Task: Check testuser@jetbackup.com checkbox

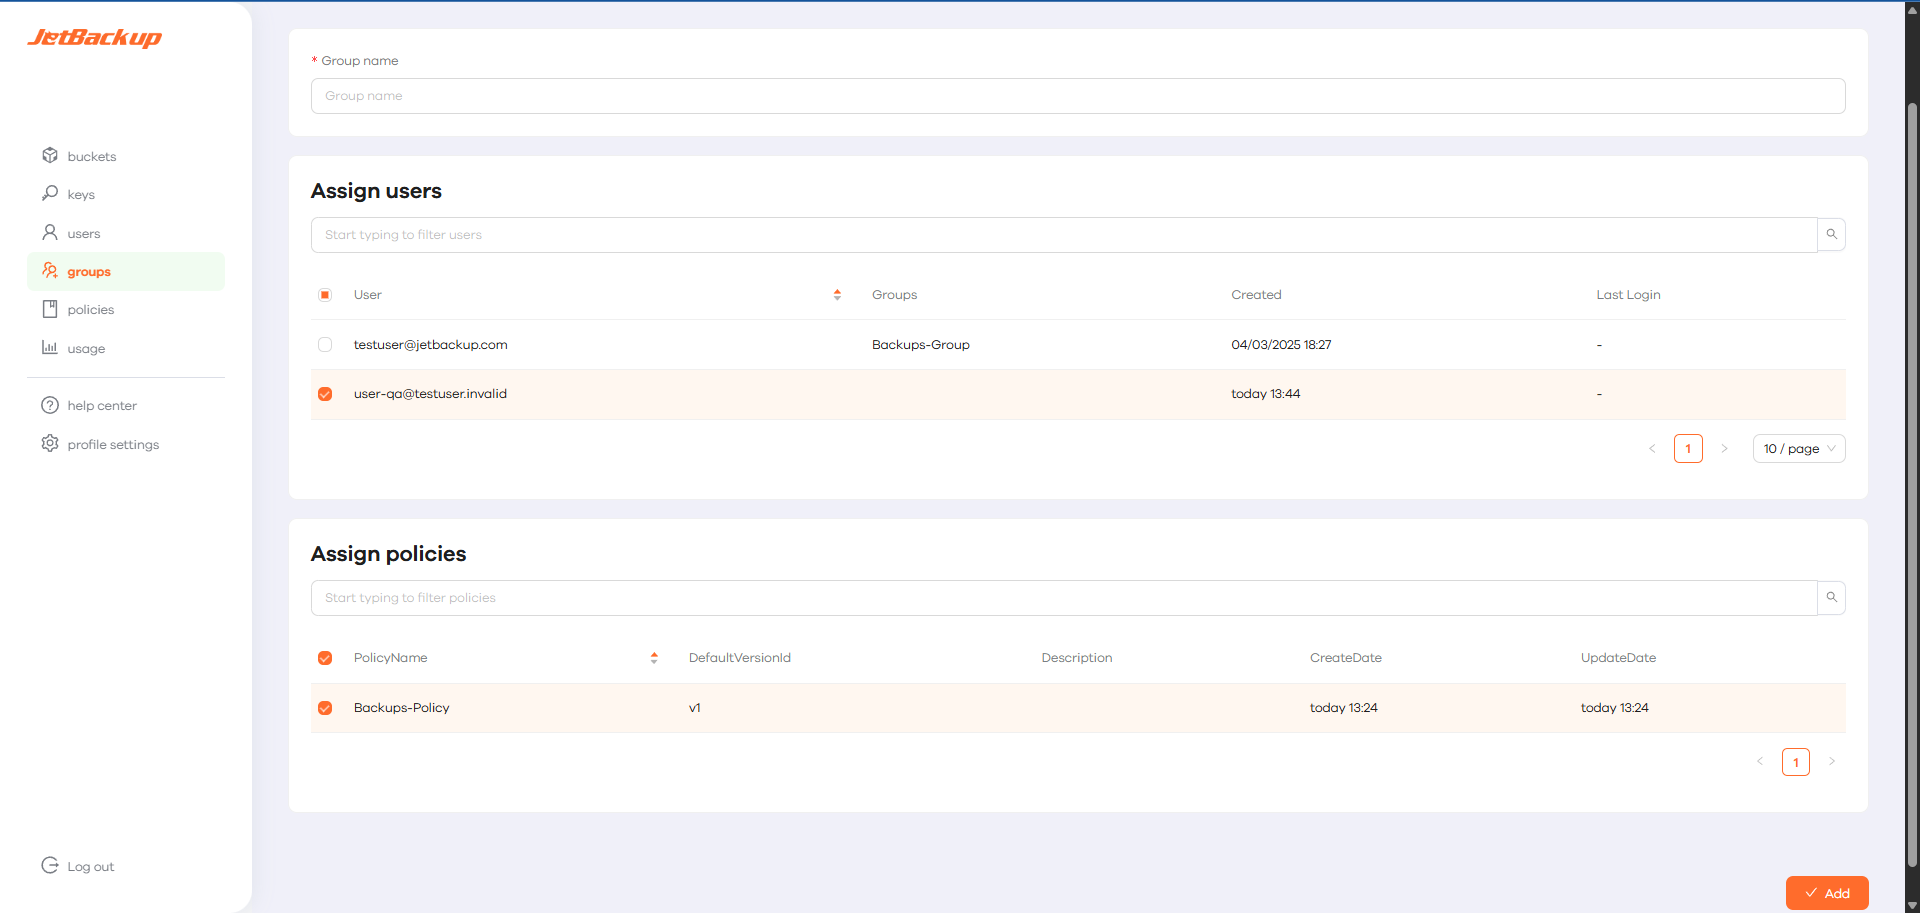Action: [x=325, y=345]
